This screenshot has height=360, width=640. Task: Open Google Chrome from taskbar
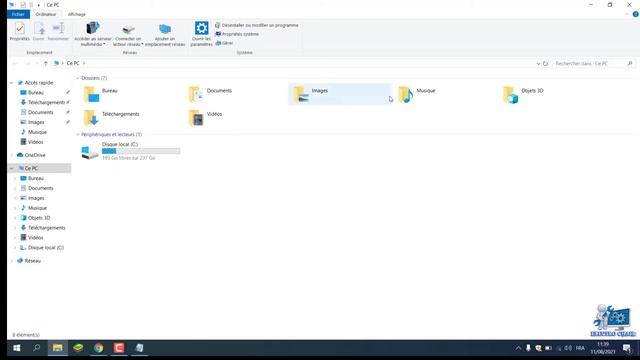(x=98, y=348)
